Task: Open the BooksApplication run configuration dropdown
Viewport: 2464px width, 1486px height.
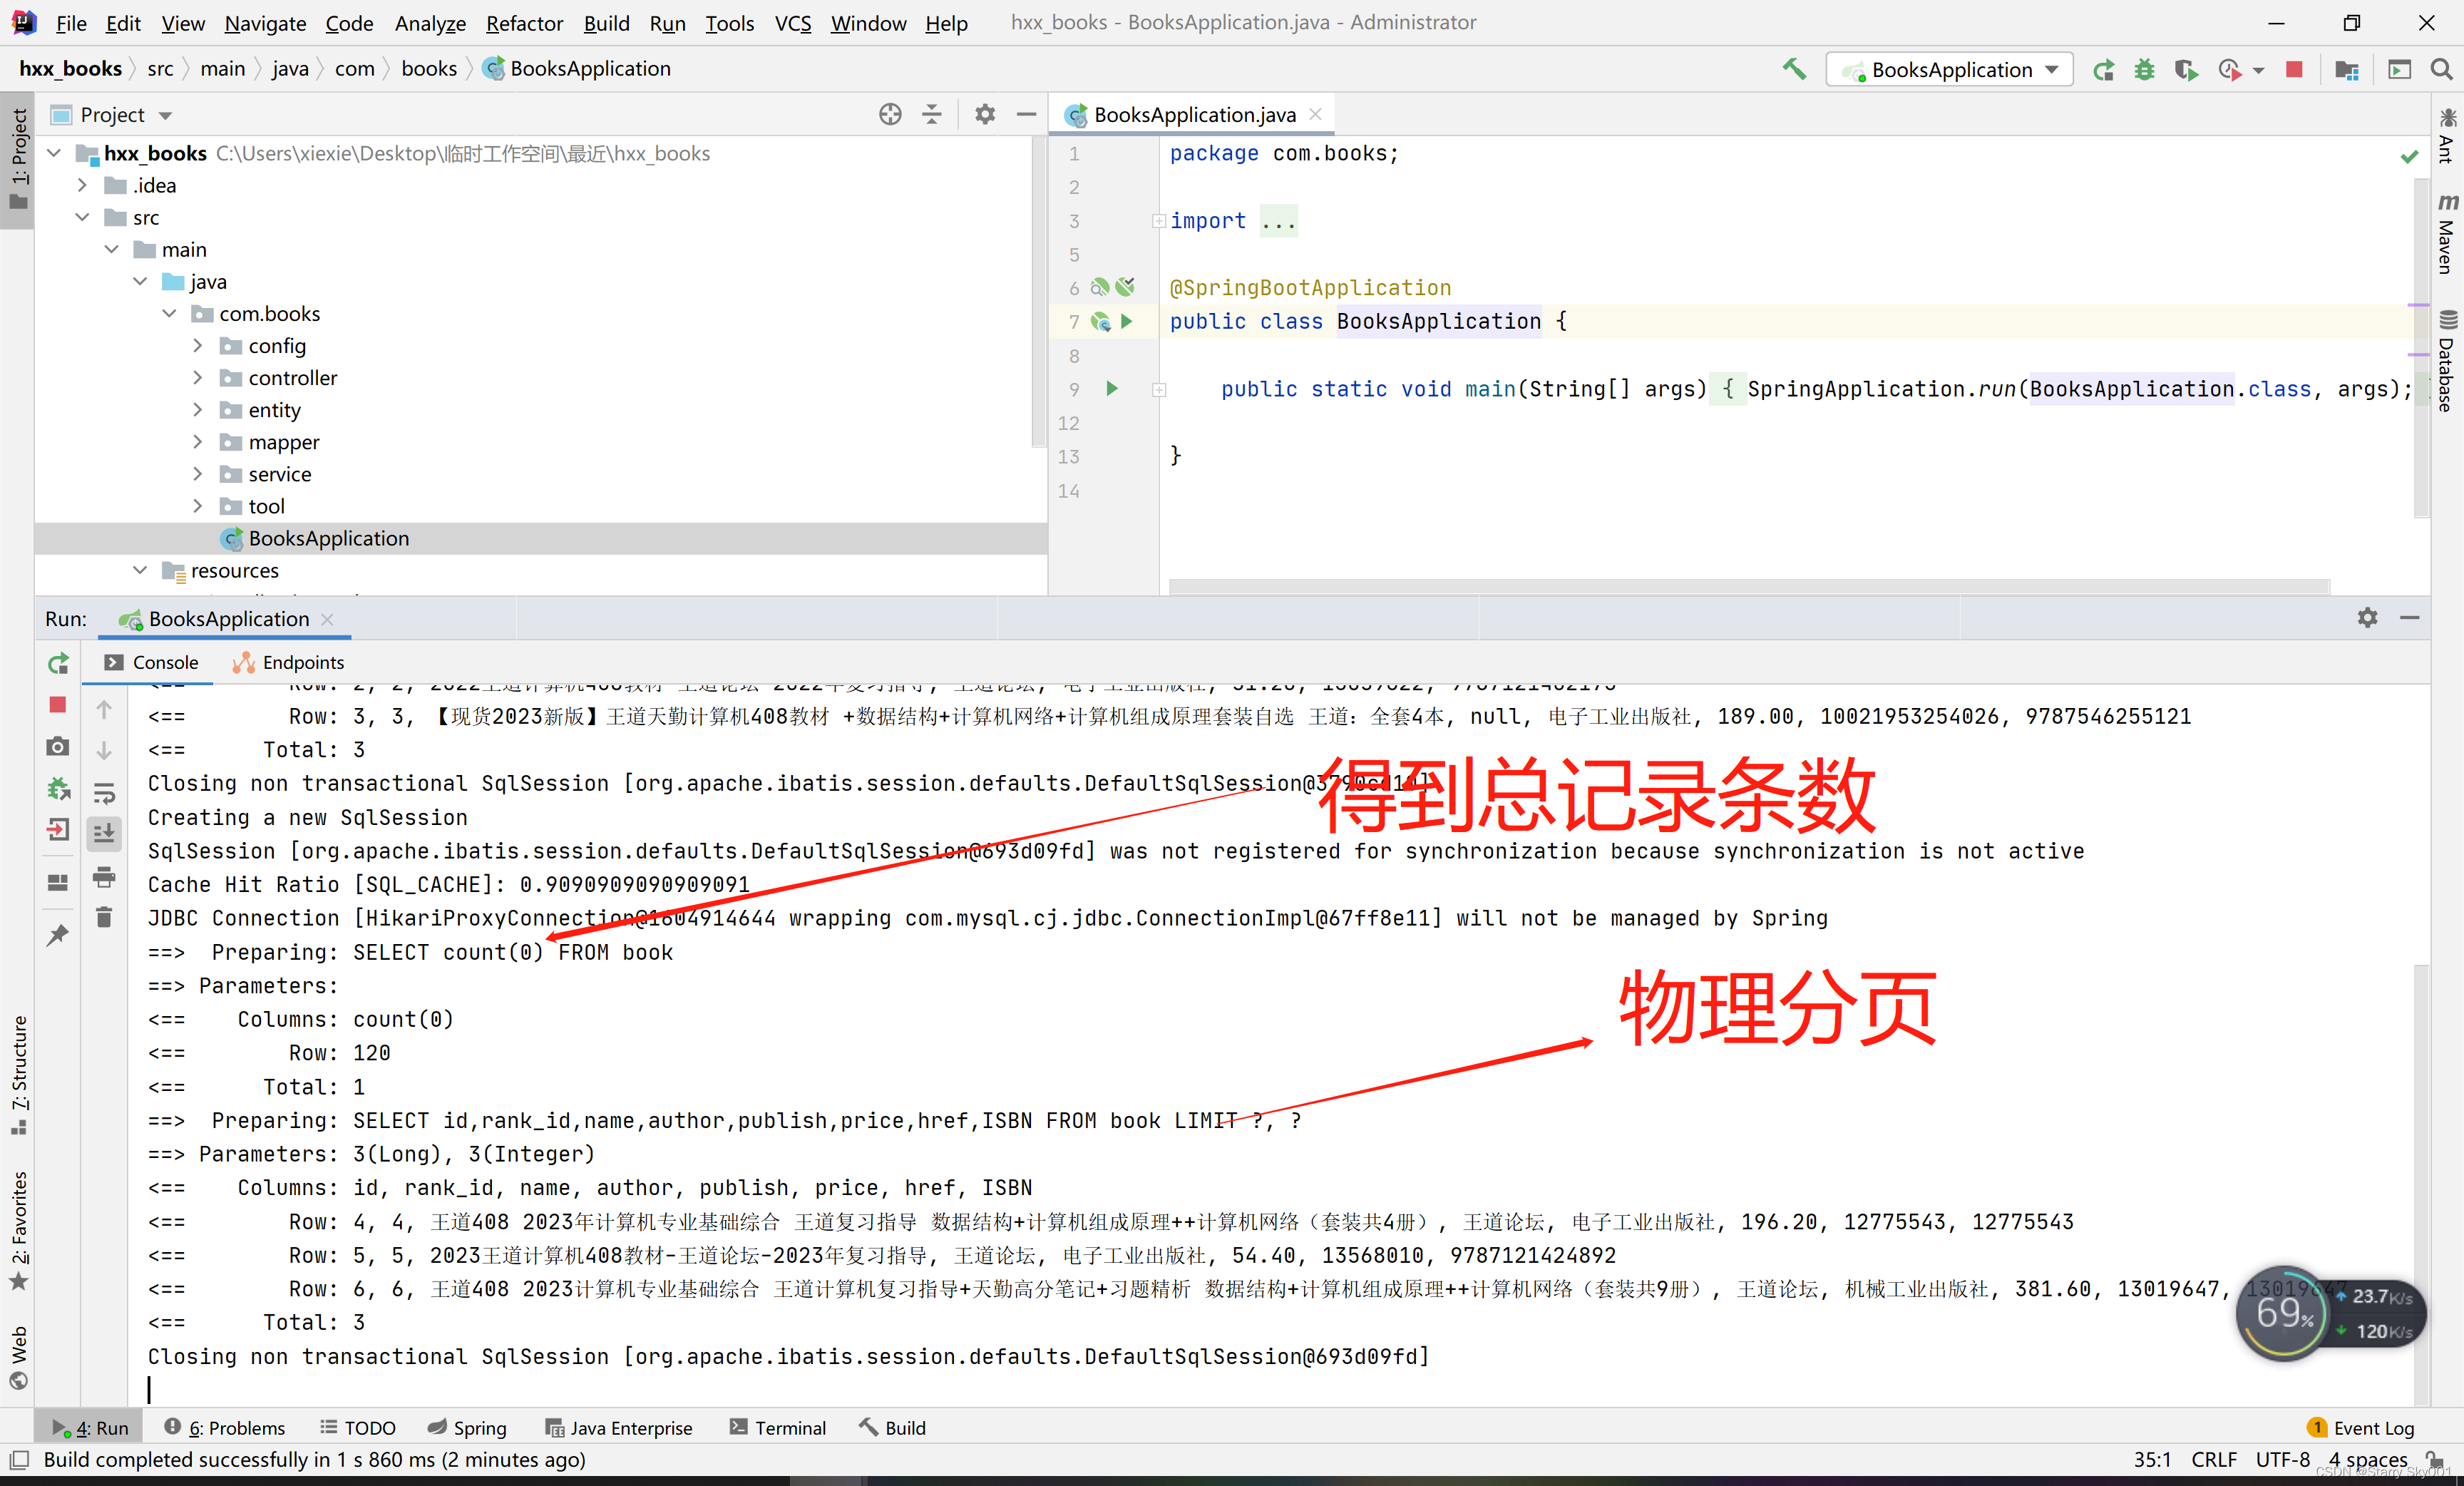Action: pyautogui.click(x=1949, y=69)
